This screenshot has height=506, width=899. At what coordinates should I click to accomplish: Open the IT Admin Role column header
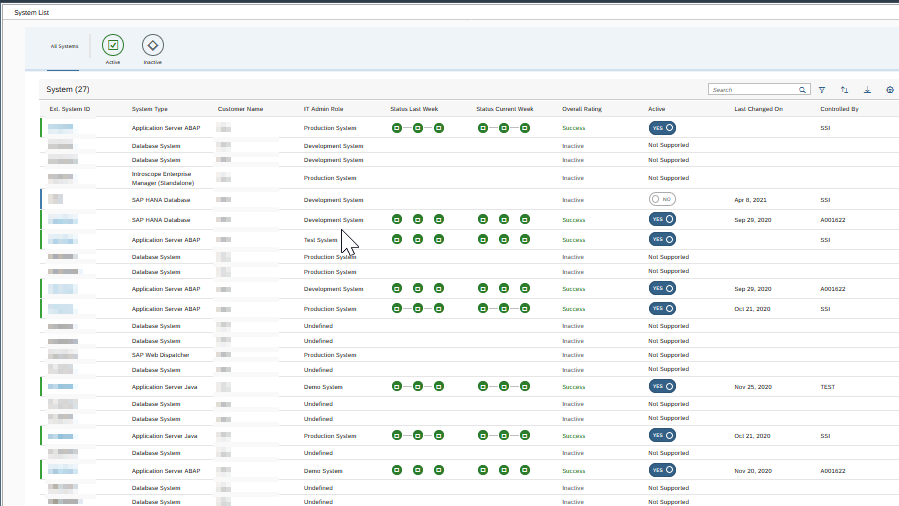(x=323, y=108)
